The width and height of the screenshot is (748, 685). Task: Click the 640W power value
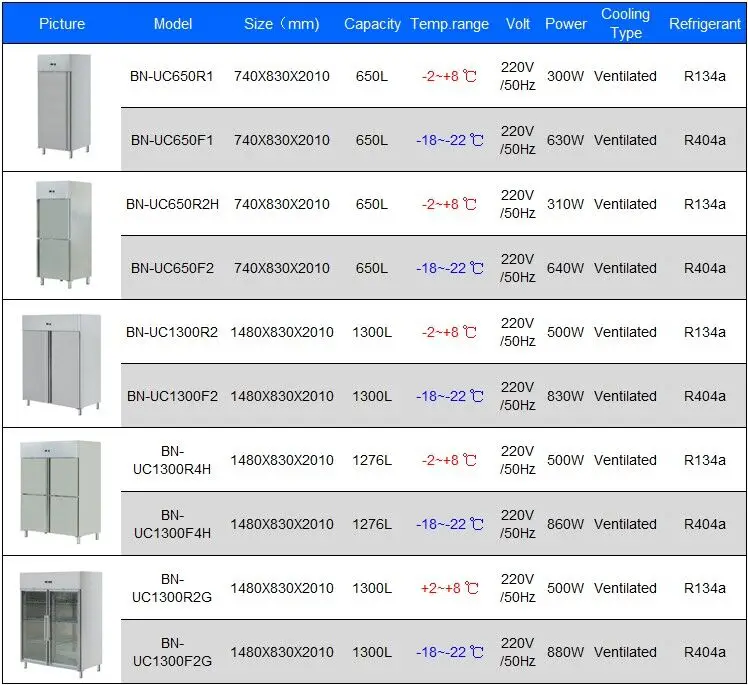pos(565,268)
